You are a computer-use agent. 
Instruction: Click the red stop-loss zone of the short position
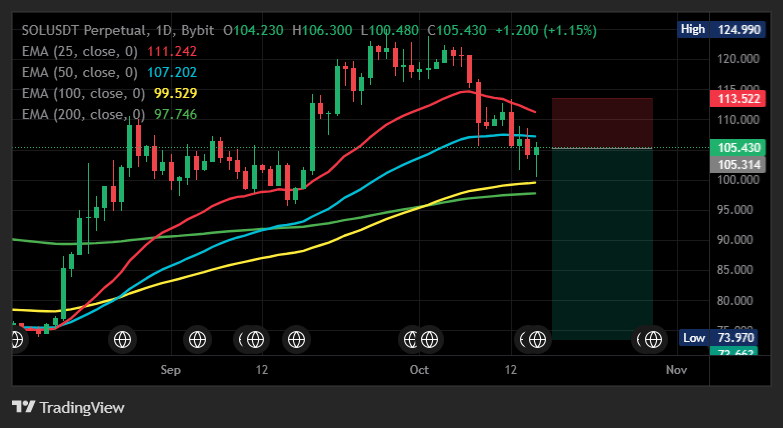tap(602, 123)
